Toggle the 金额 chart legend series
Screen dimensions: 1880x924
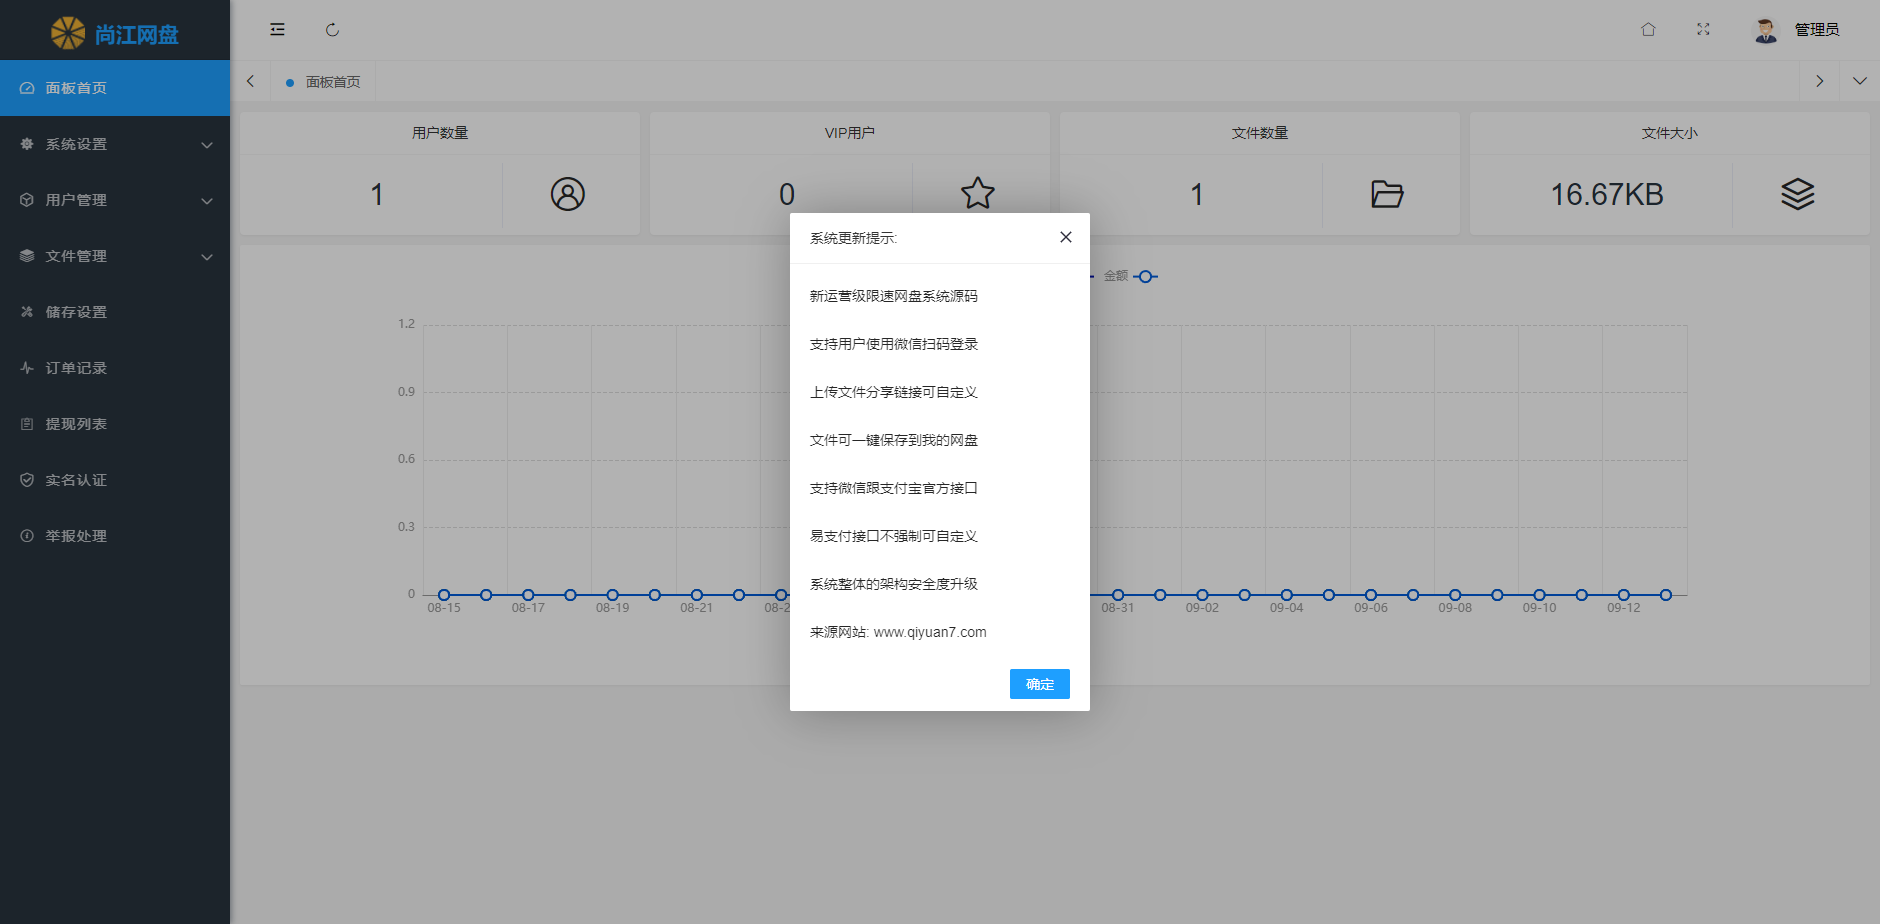[1130, 276]
